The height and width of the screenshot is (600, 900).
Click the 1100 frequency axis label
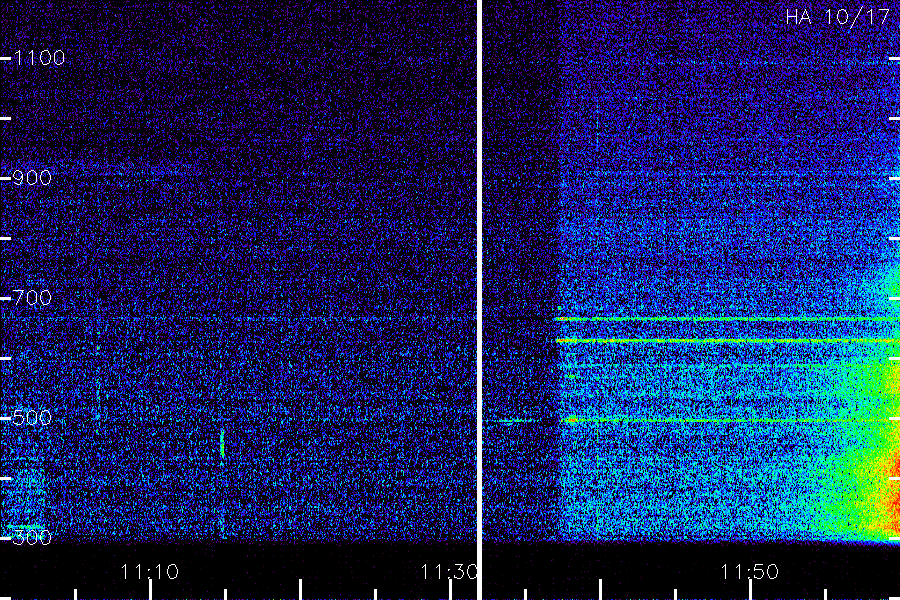(x=39, y=58)
